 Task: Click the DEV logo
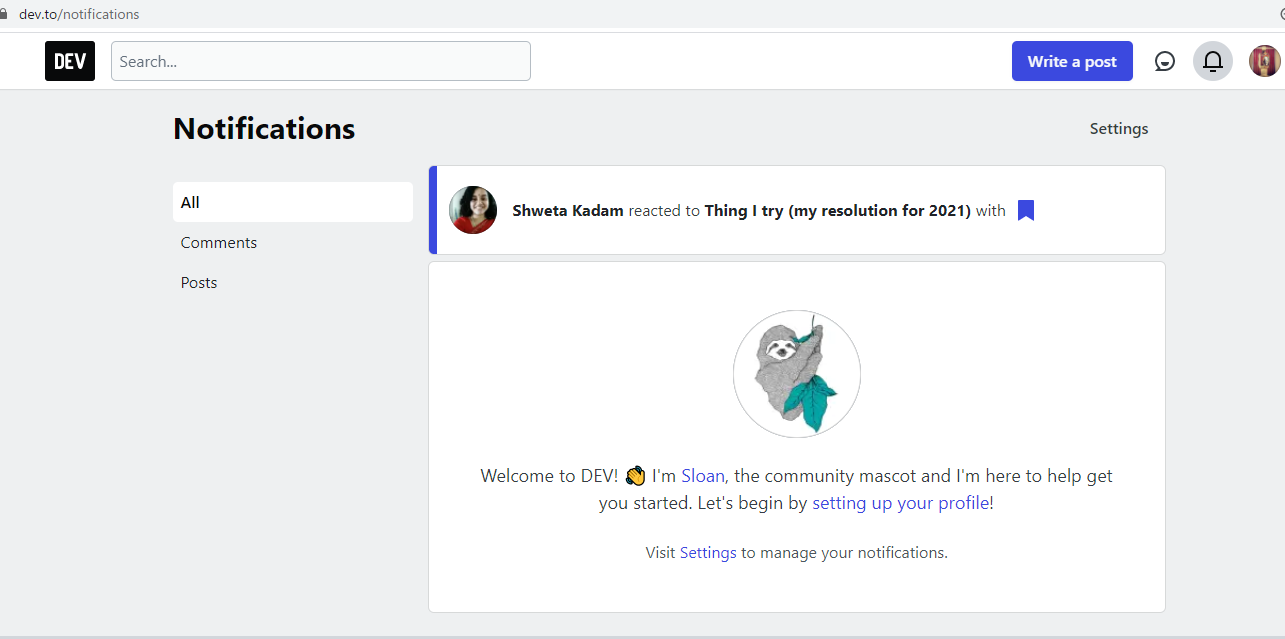click(70, 61)
